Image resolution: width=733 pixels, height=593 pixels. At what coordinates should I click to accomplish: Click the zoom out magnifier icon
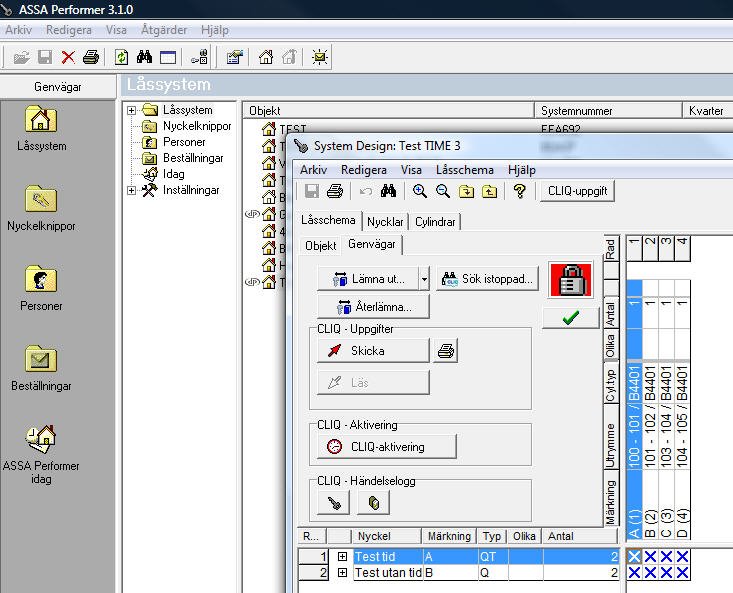[x=442, y=192]
